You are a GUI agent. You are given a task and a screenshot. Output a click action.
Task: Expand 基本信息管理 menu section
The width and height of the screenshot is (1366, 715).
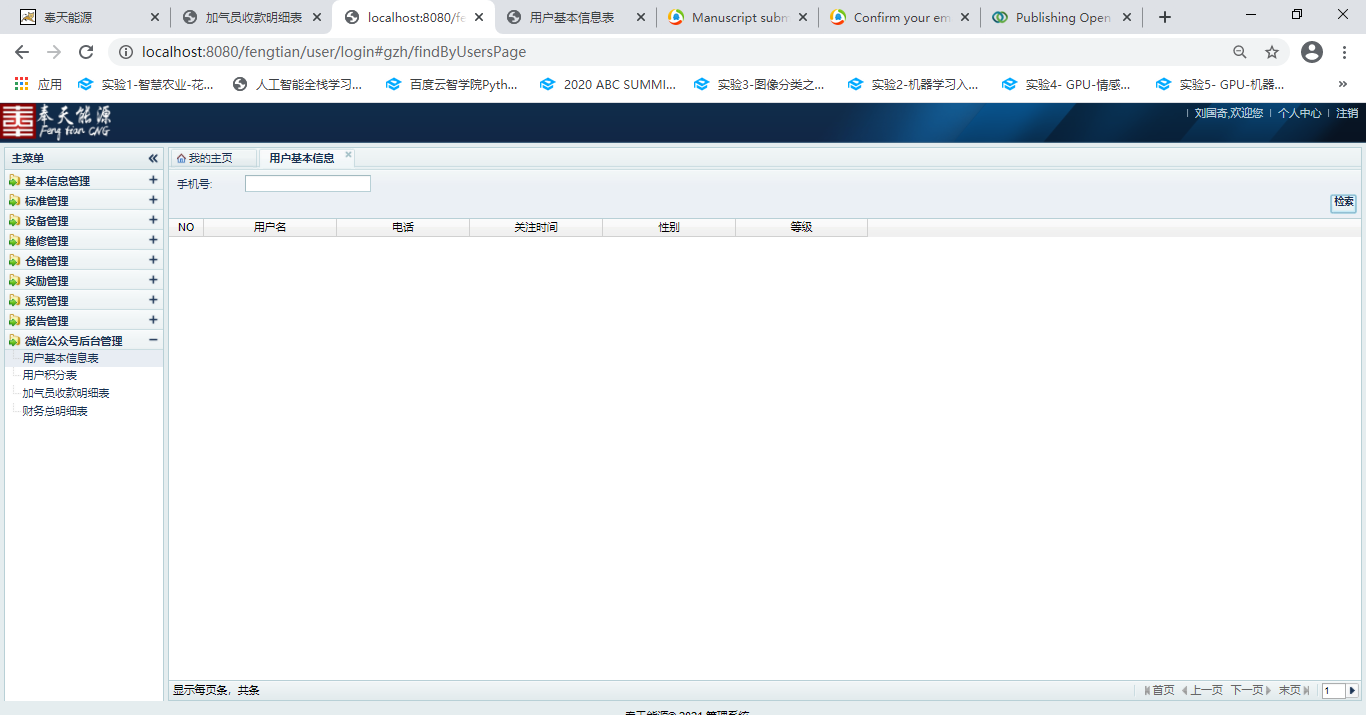[153, 180]
